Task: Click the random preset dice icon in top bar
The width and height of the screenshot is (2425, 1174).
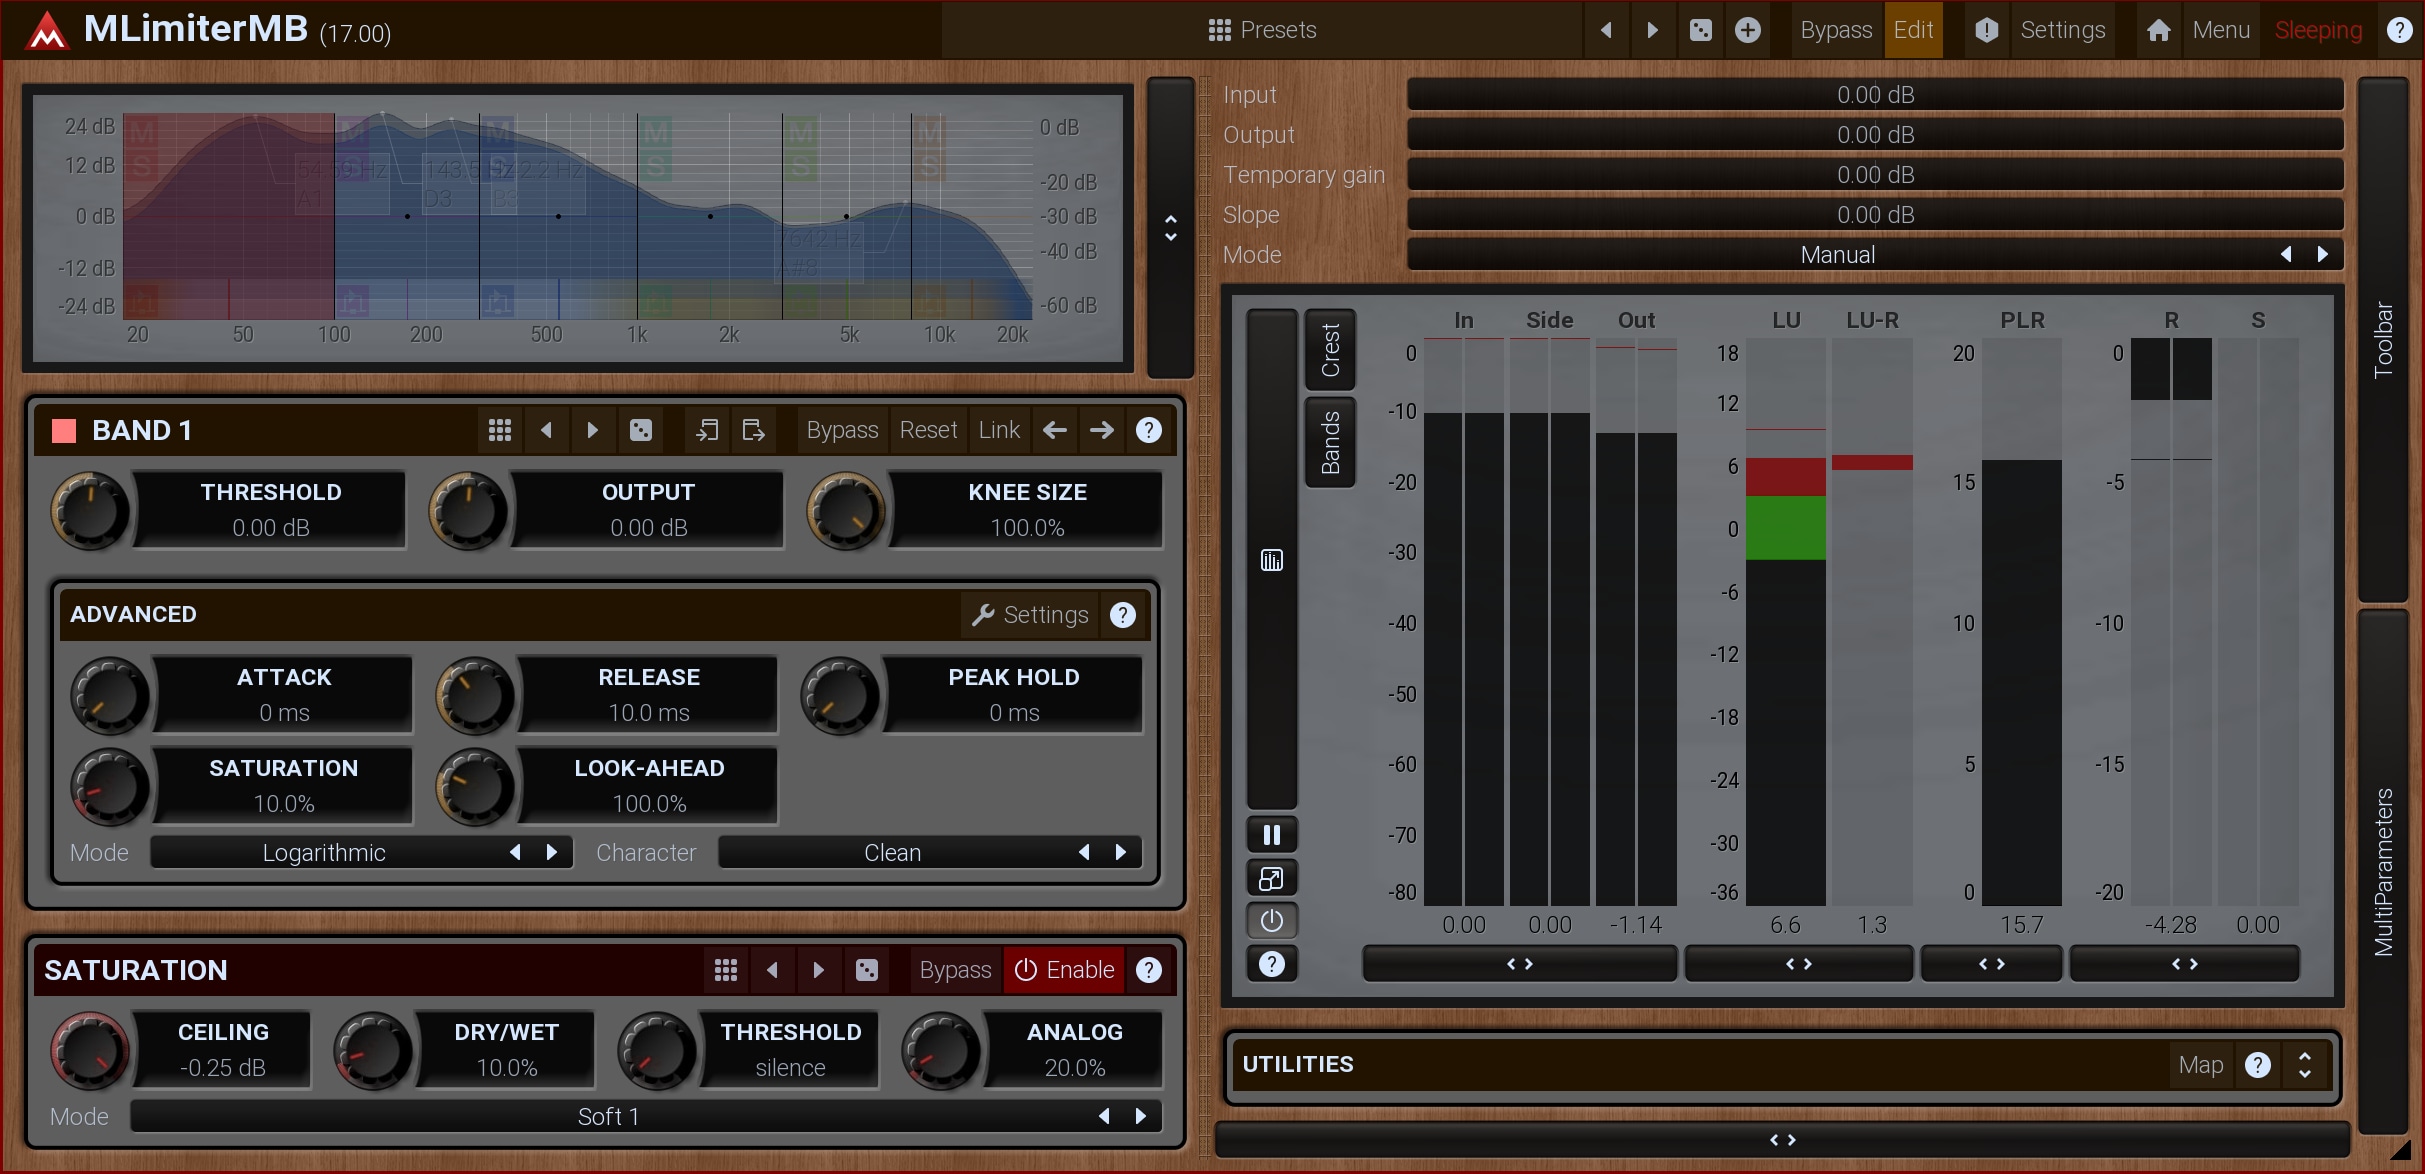Action: coord(1700,30)
